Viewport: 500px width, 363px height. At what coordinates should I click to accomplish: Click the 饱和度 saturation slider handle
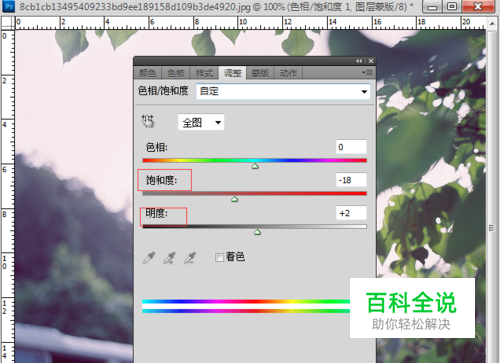tap(235, 199)
